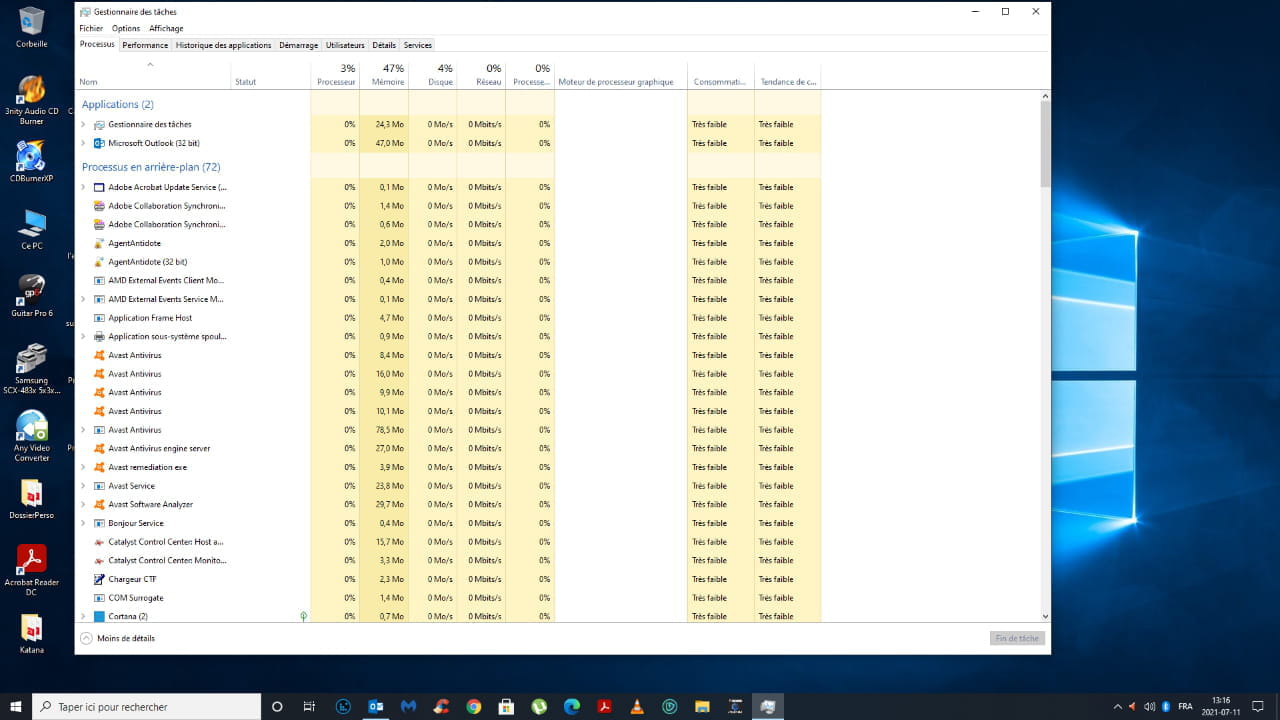
Task: Open the Options menu
Action: click(x=126, y=28)
